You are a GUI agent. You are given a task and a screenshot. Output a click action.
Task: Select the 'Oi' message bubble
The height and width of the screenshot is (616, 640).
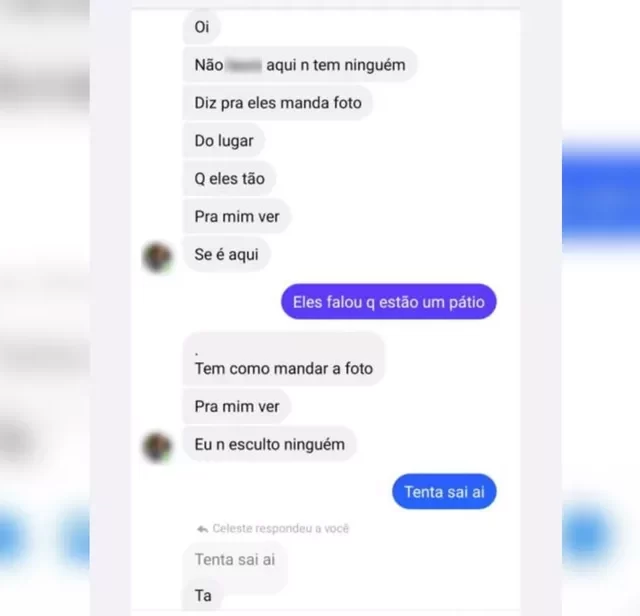point(202,27)
